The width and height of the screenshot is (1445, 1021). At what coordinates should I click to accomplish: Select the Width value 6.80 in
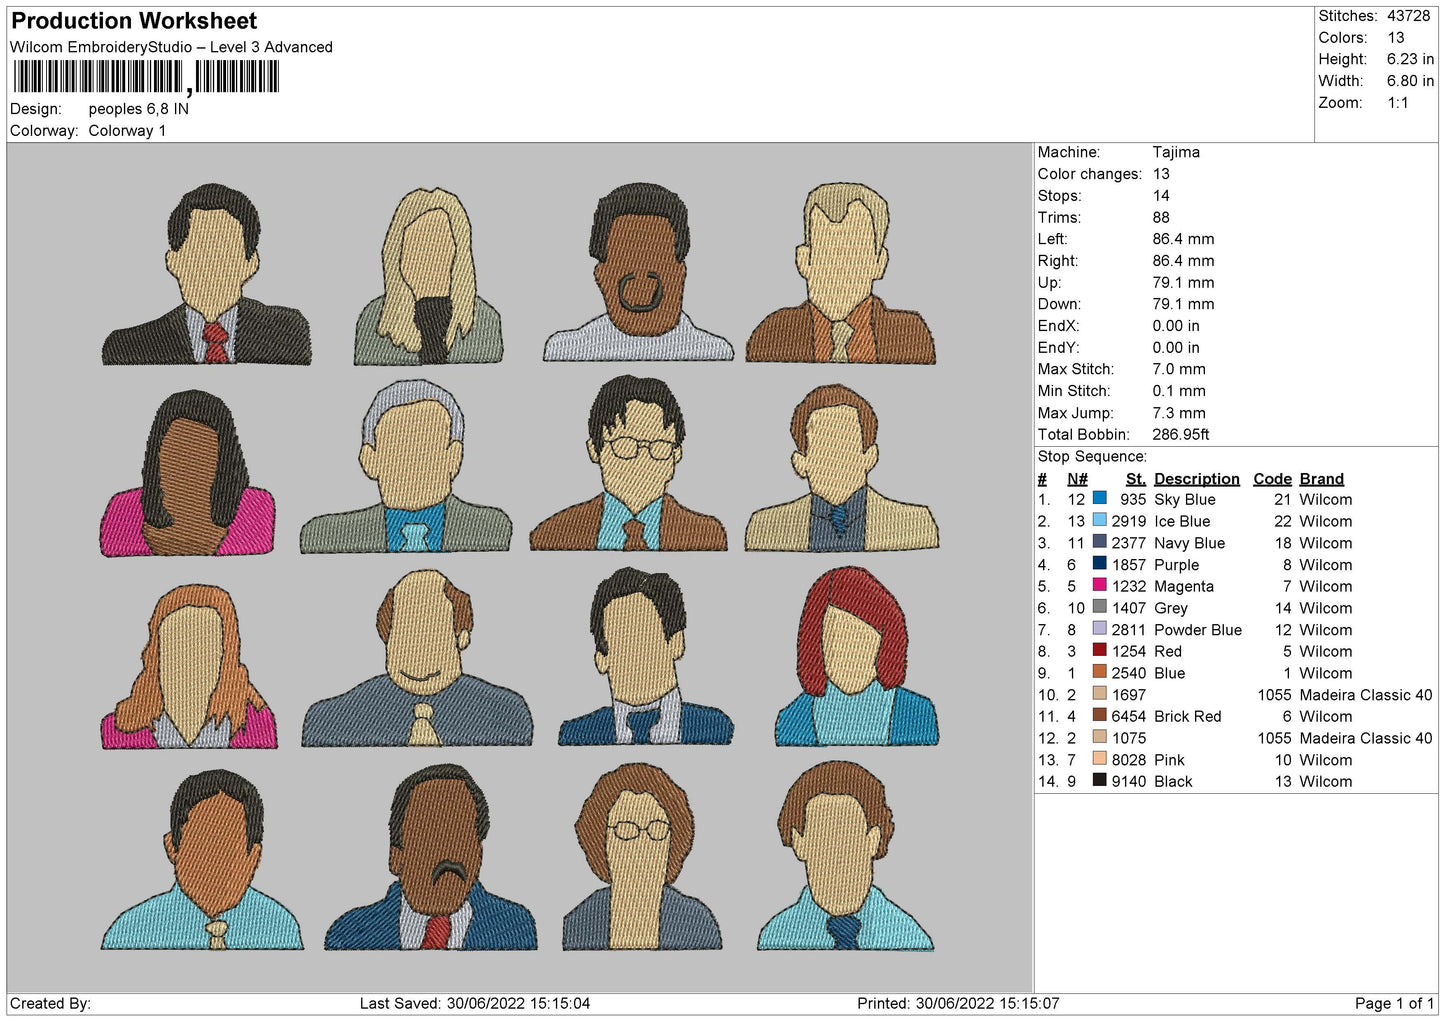coord(1410,81)
